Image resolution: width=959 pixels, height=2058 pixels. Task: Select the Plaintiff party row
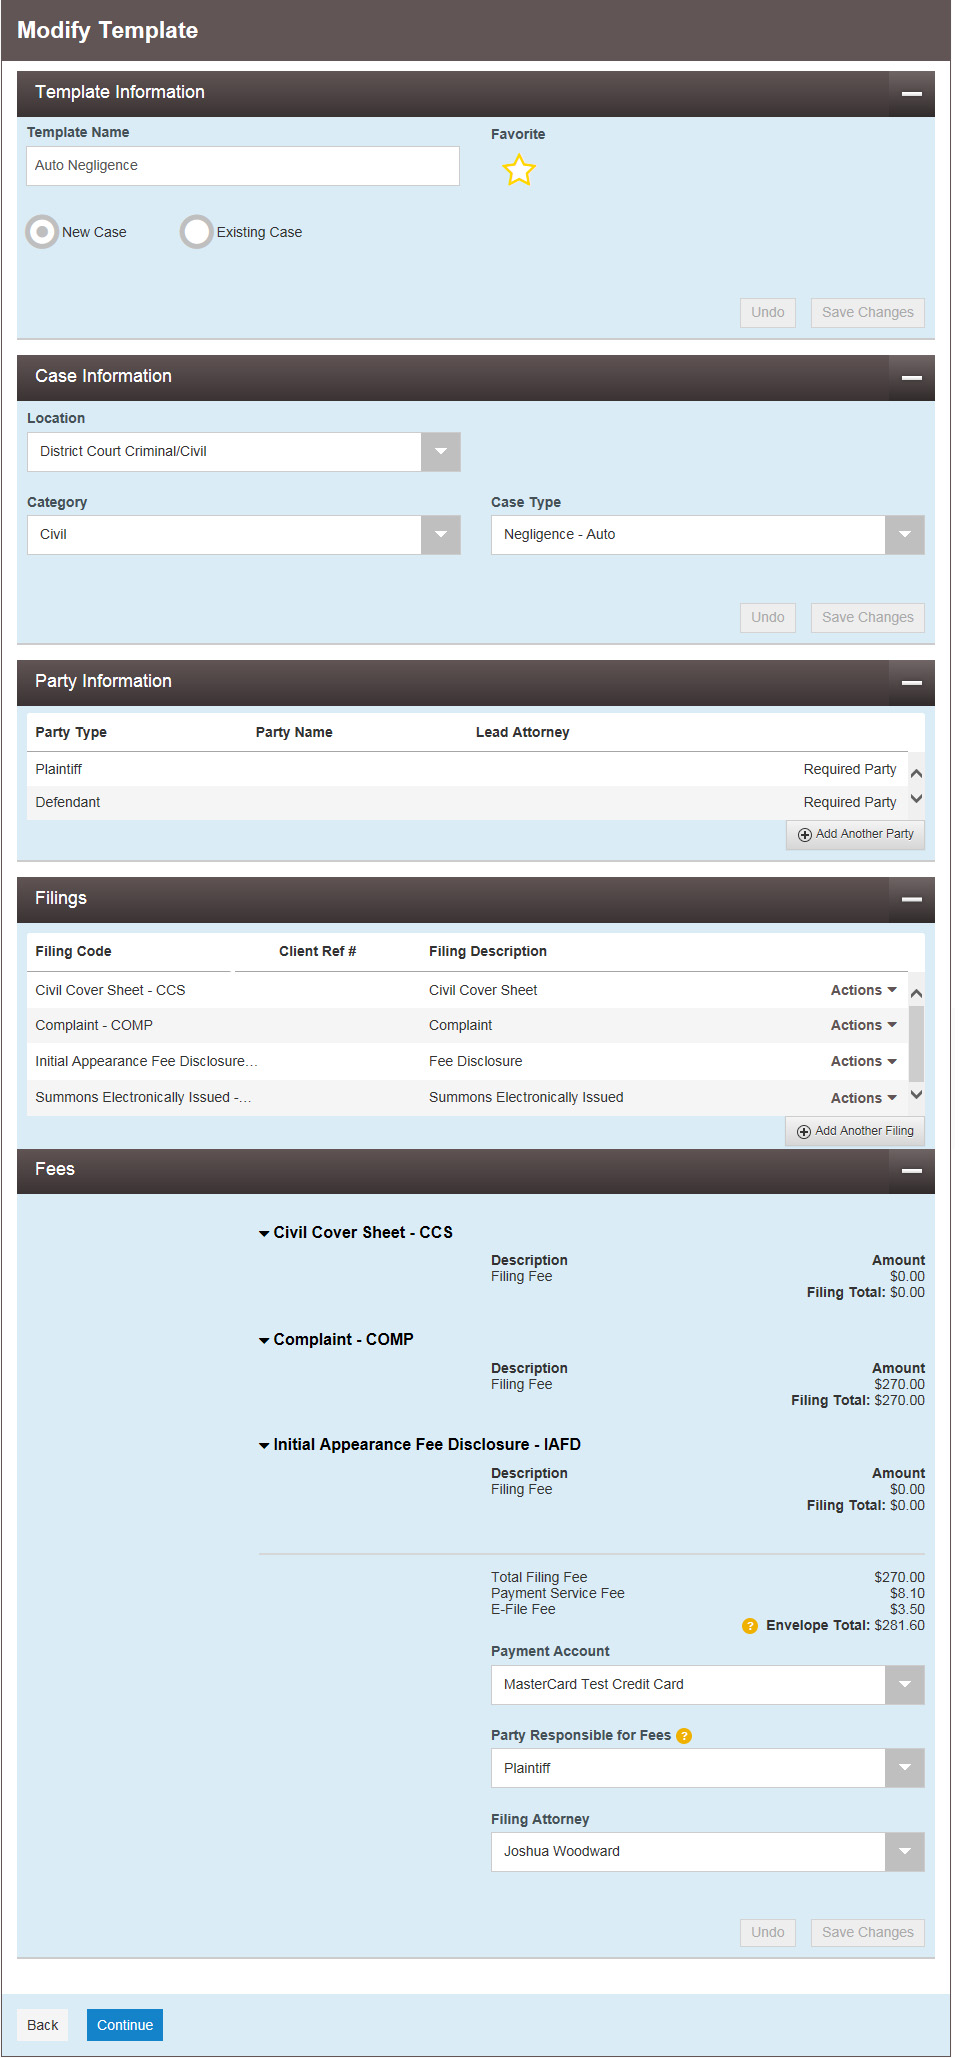tap(467, 769)
